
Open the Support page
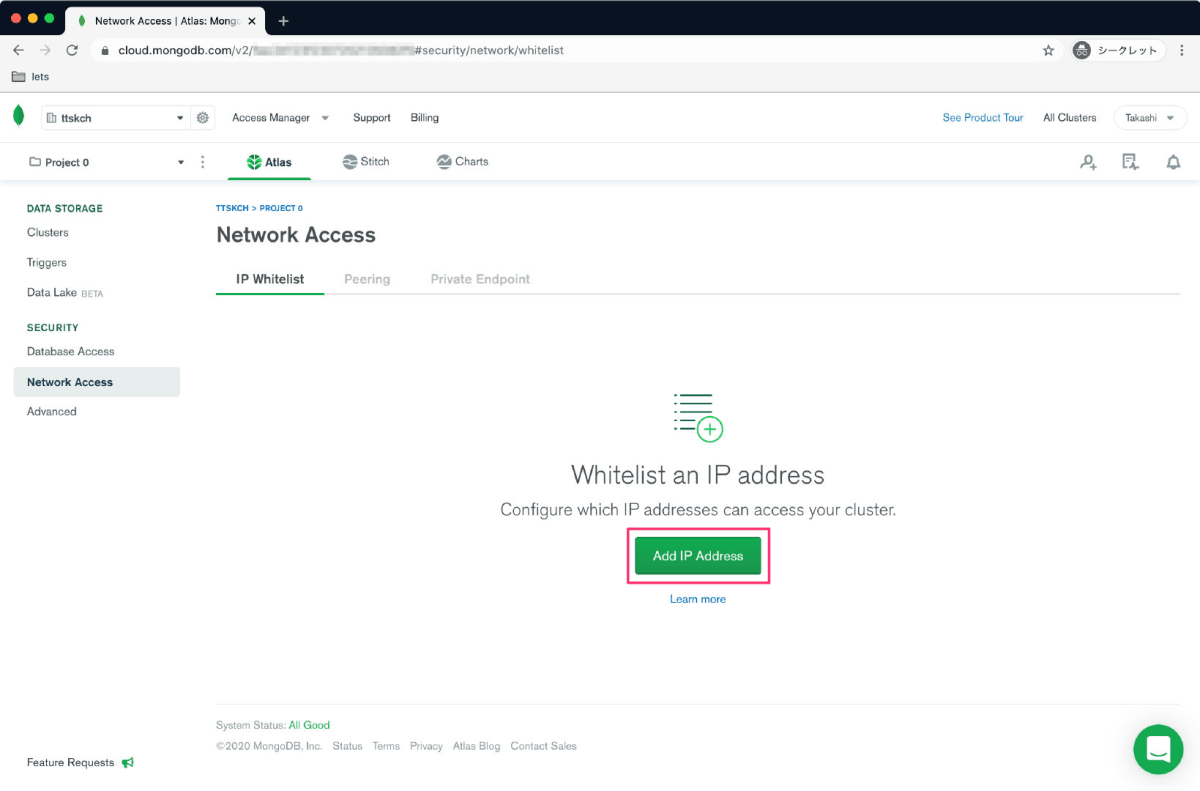click(x=372, y=118)
